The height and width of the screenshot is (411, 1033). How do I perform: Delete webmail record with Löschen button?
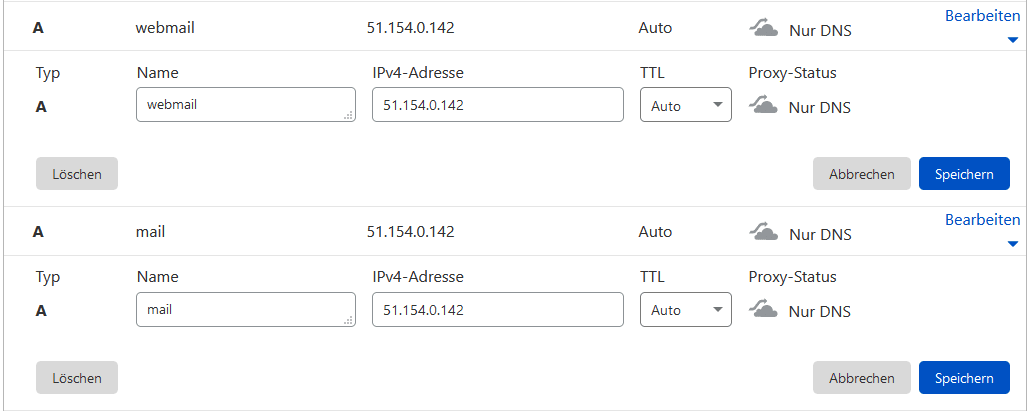tap(77, 174)
